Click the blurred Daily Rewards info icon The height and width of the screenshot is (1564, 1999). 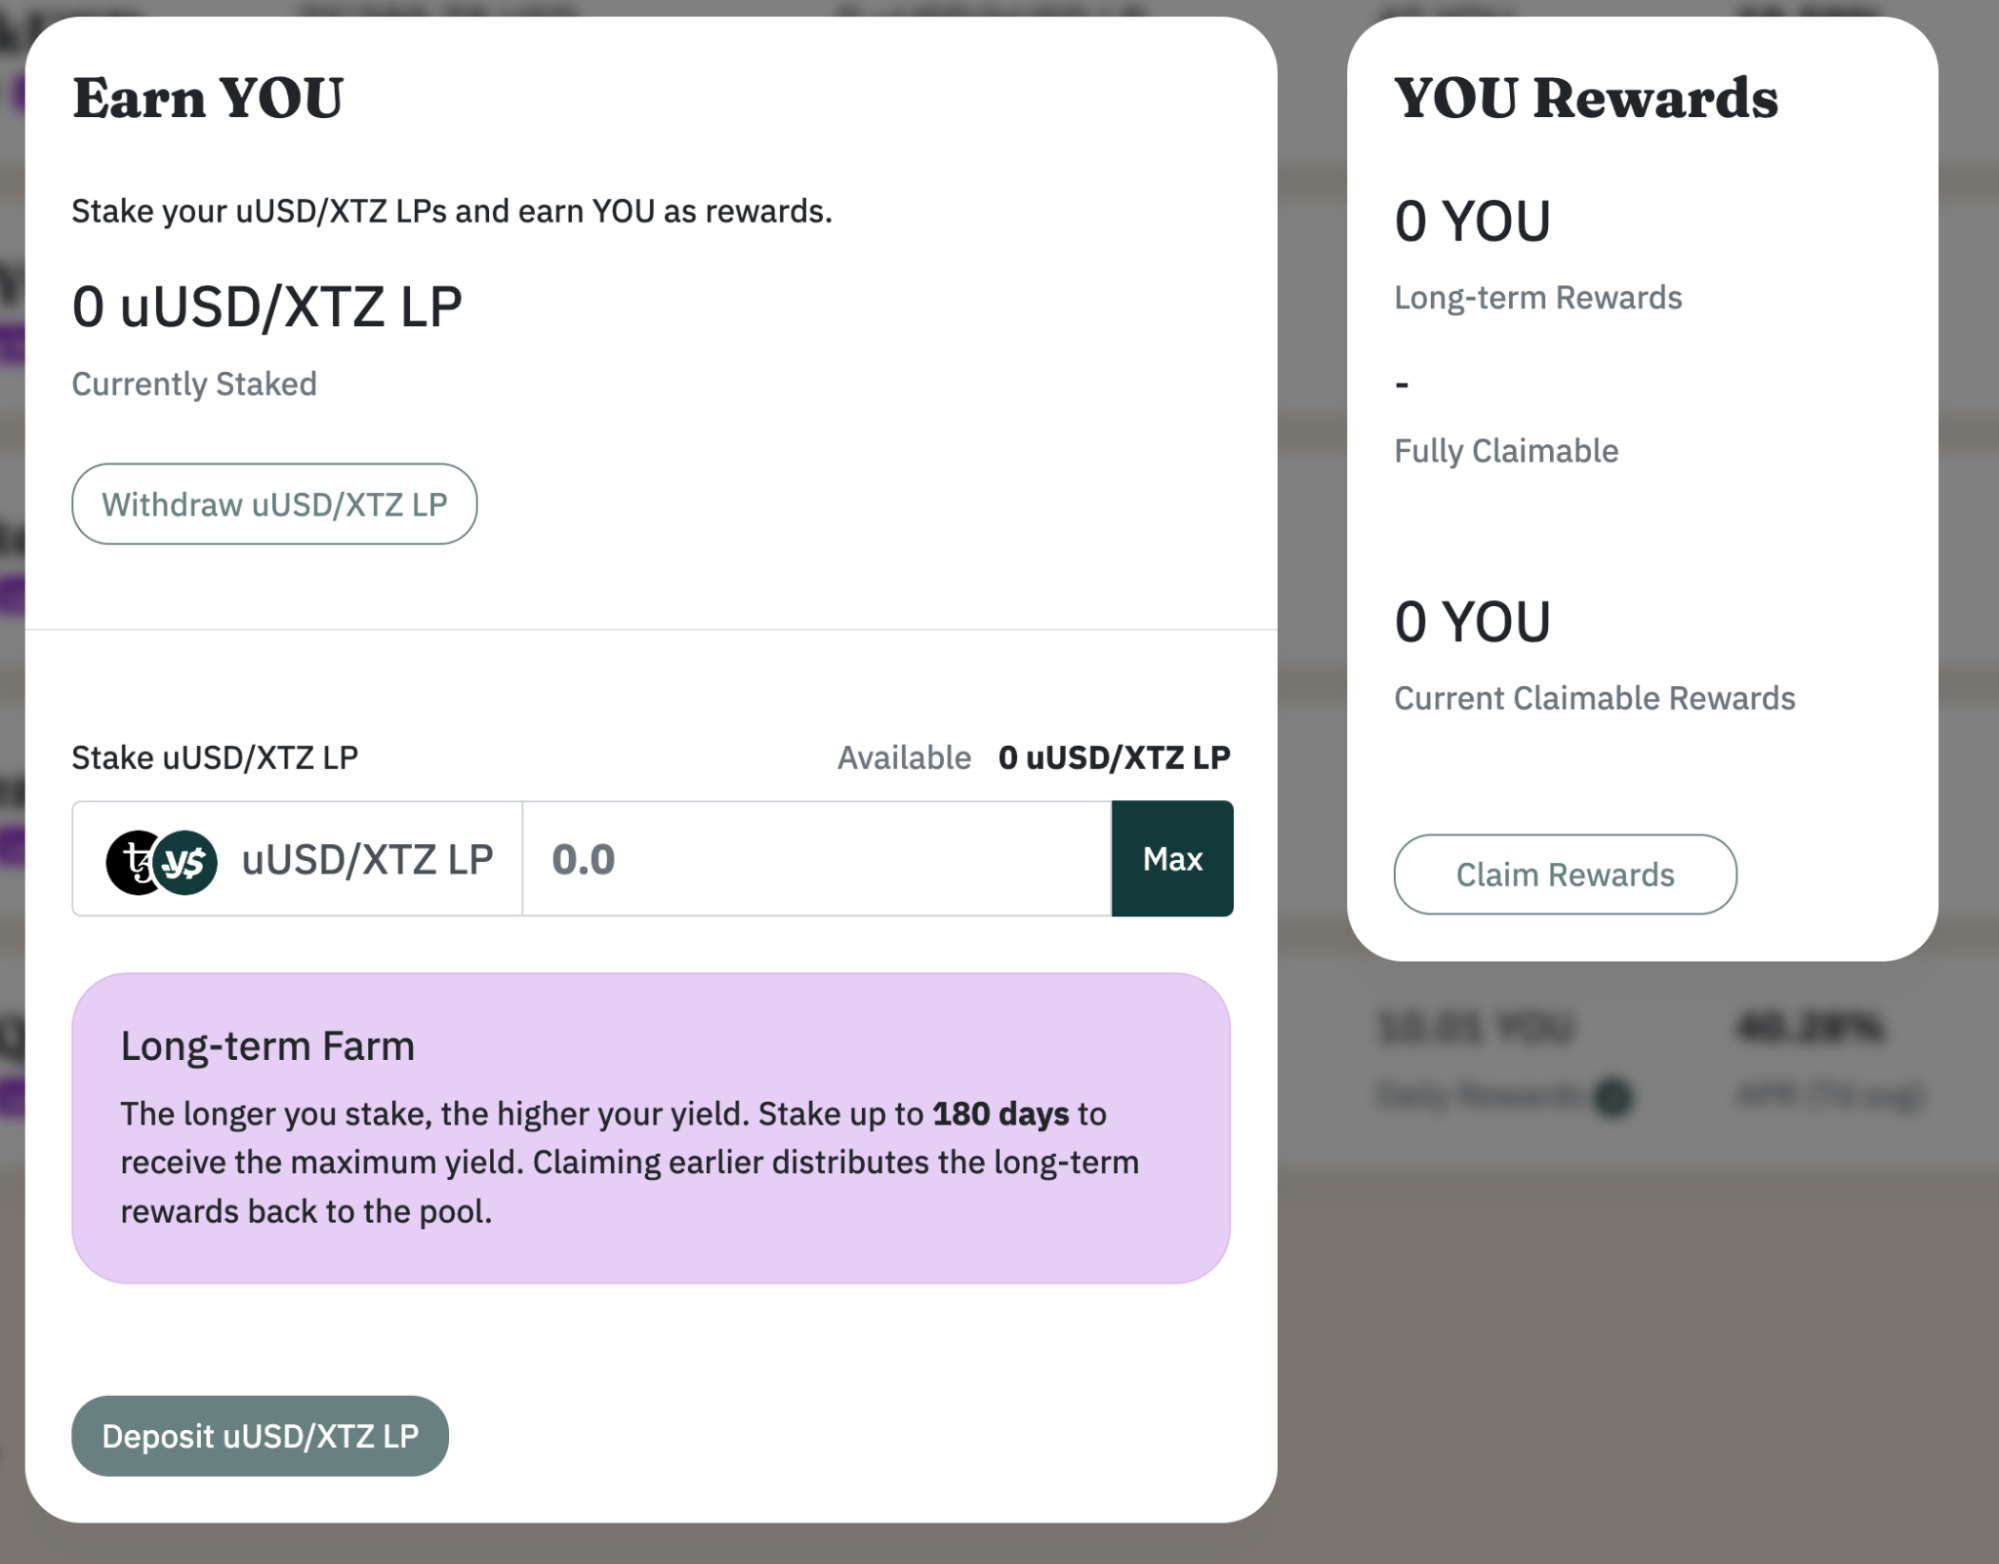(1612, 1097)
